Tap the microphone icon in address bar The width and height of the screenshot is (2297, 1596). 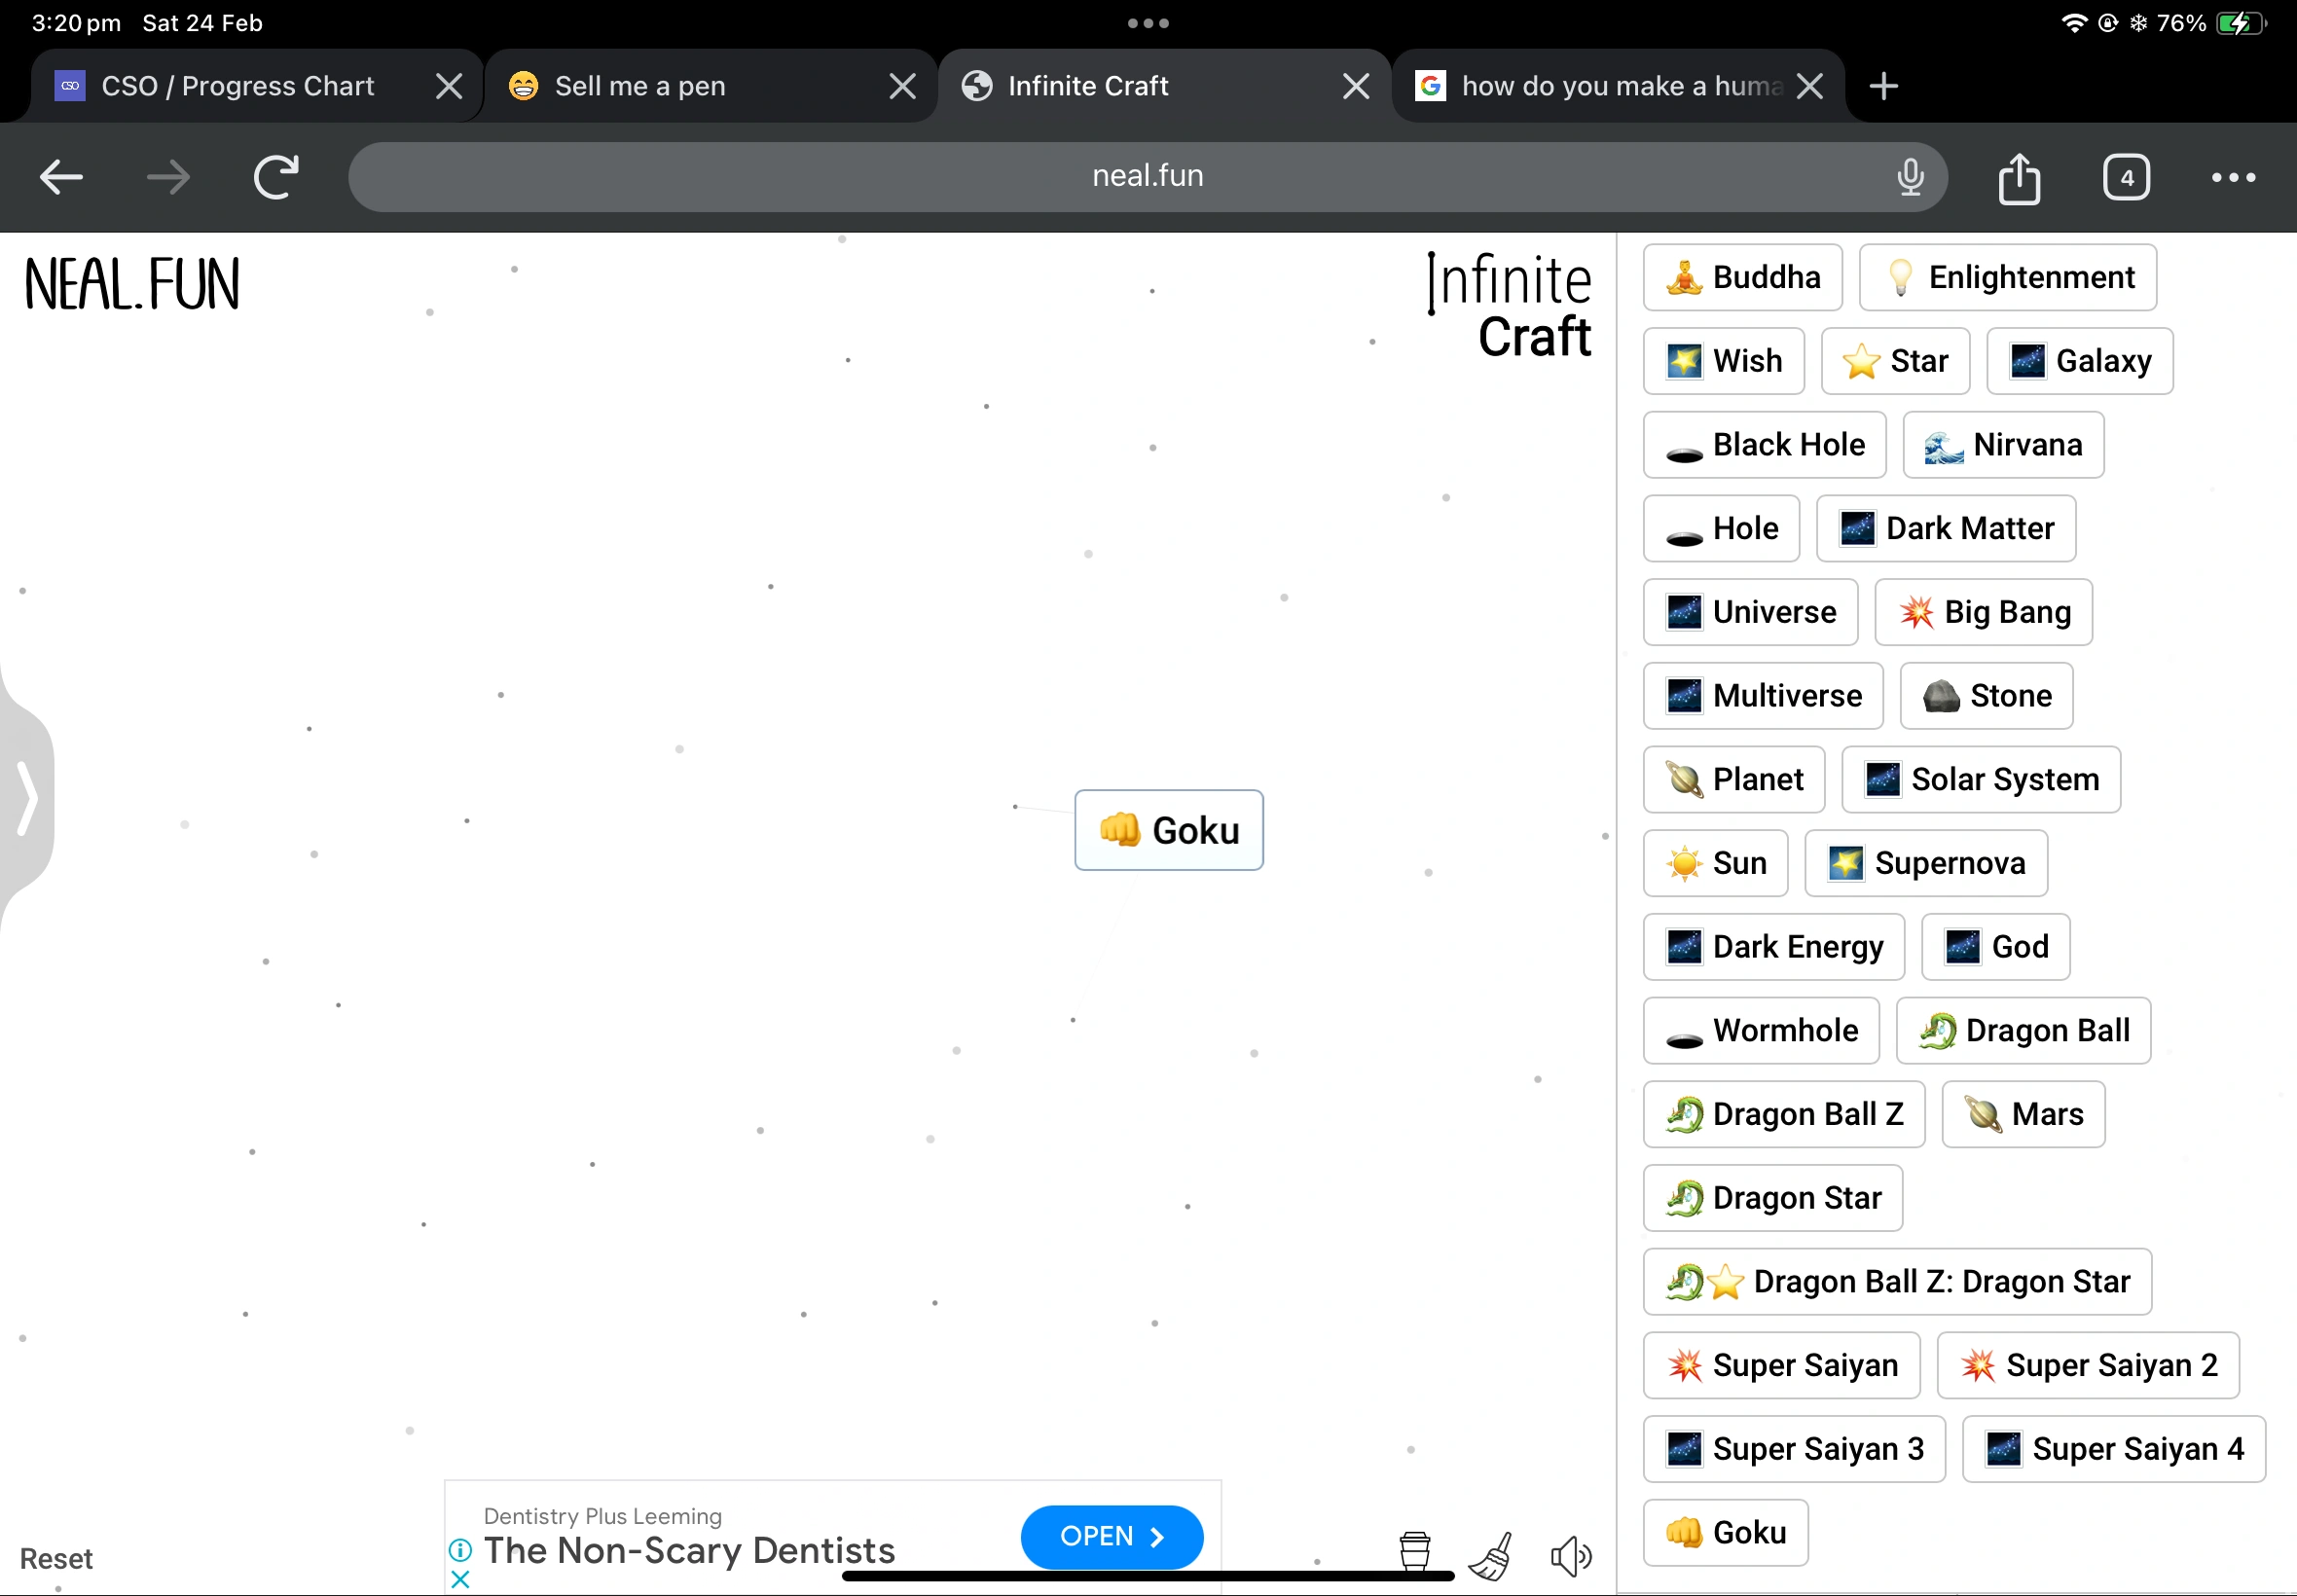click(1909, 177)
